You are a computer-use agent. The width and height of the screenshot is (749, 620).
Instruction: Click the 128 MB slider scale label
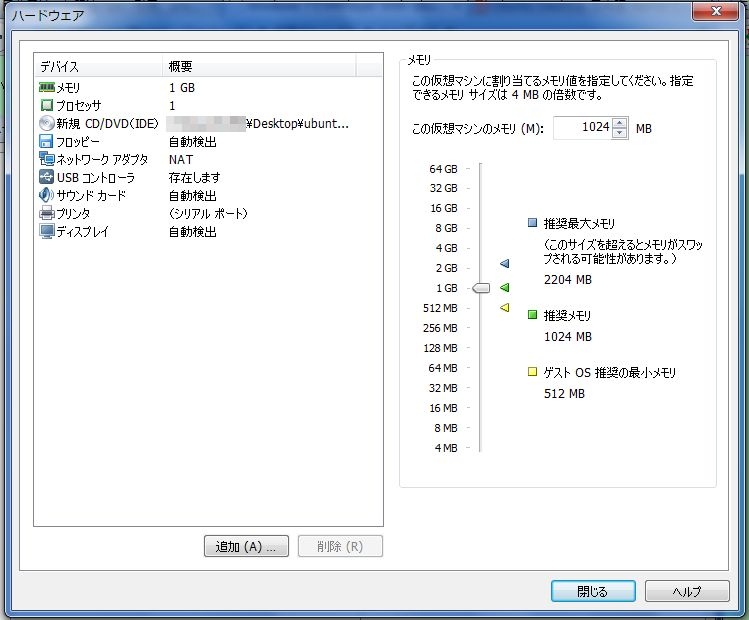tap(440, 348)
